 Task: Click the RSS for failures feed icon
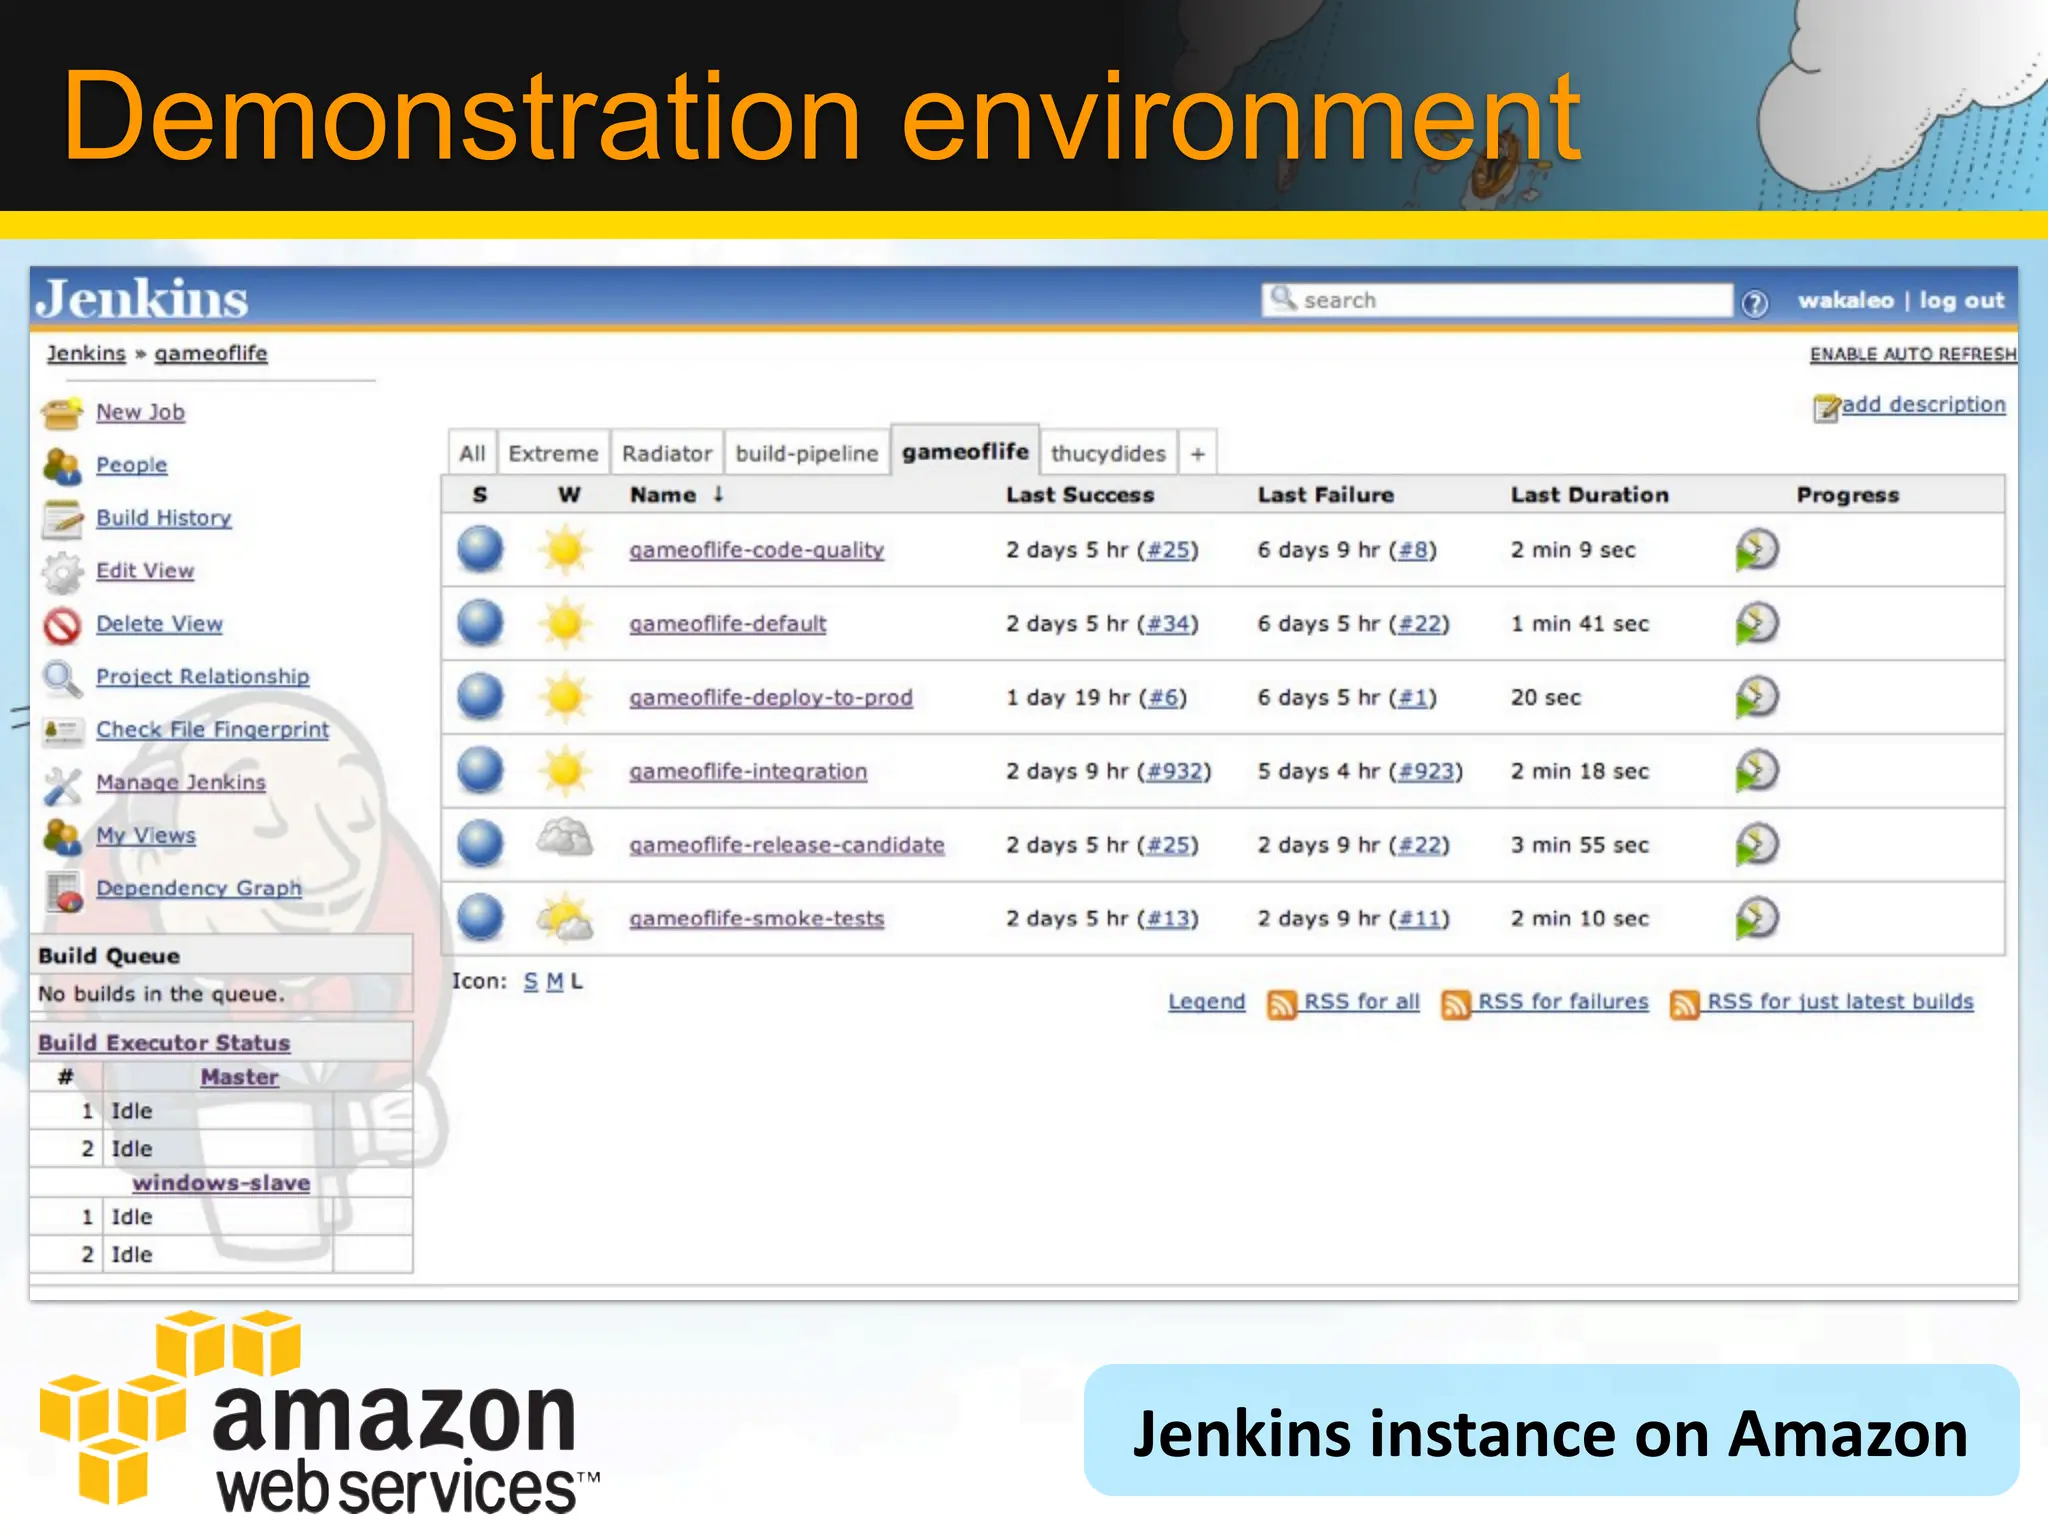[x=1456, y=1003]
